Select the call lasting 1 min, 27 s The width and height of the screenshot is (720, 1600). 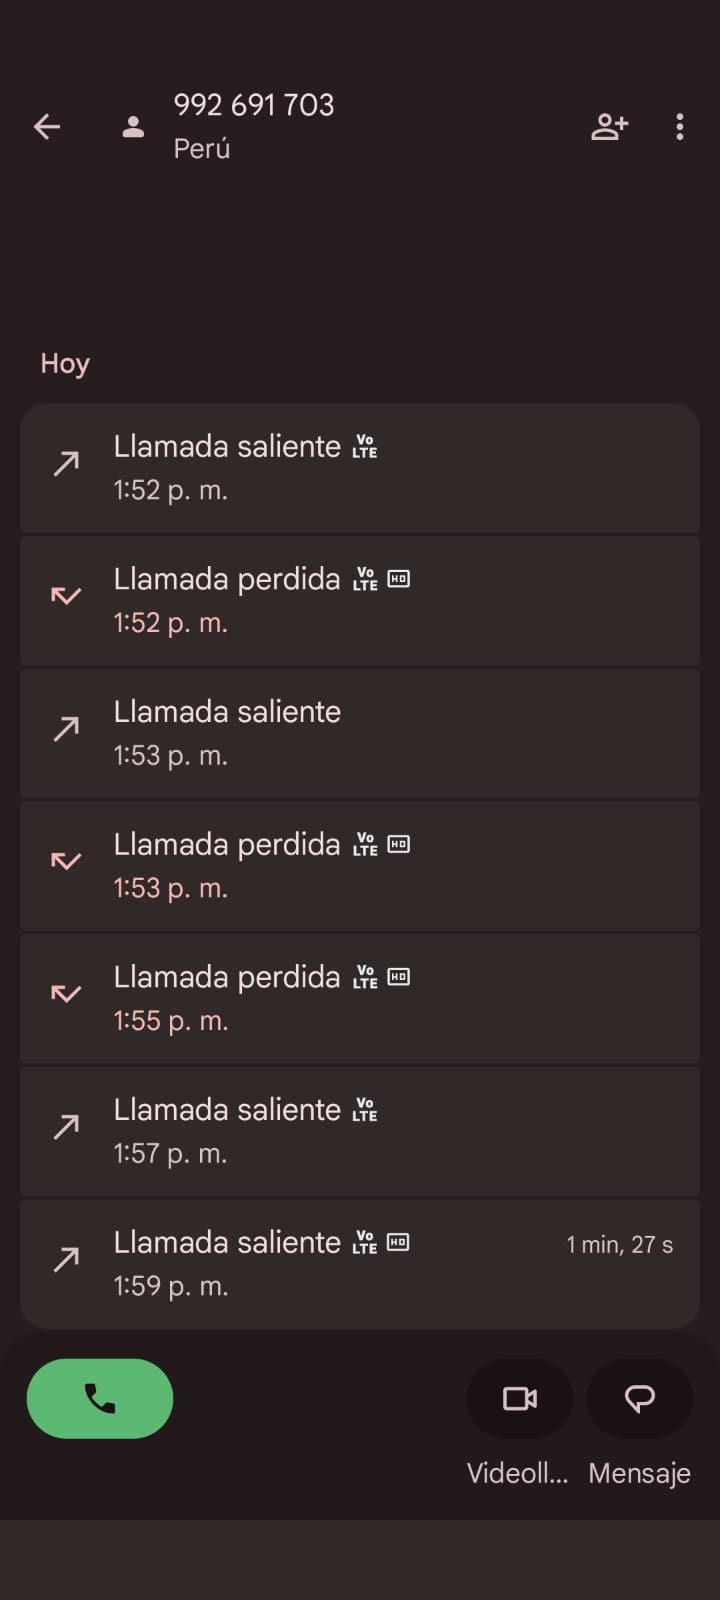360,1264
